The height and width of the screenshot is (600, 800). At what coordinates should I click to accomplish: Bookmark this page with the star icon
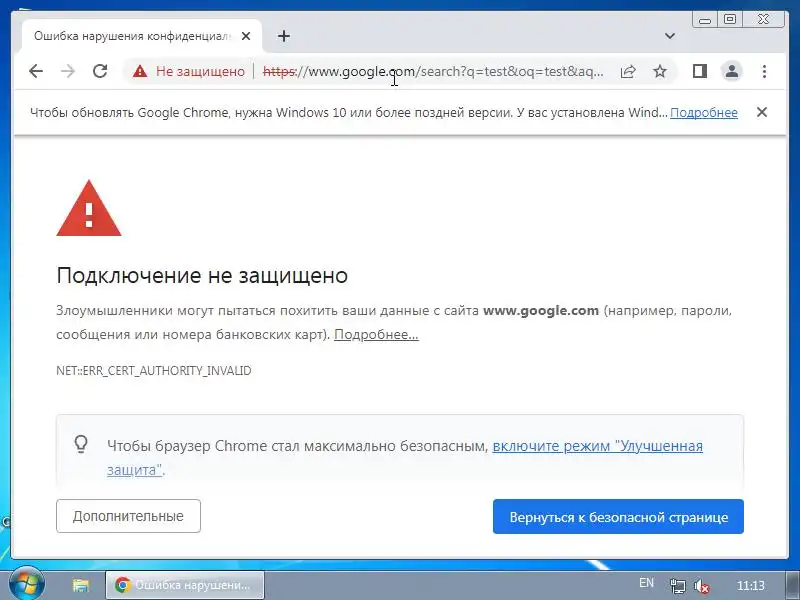tap(660, 71)
